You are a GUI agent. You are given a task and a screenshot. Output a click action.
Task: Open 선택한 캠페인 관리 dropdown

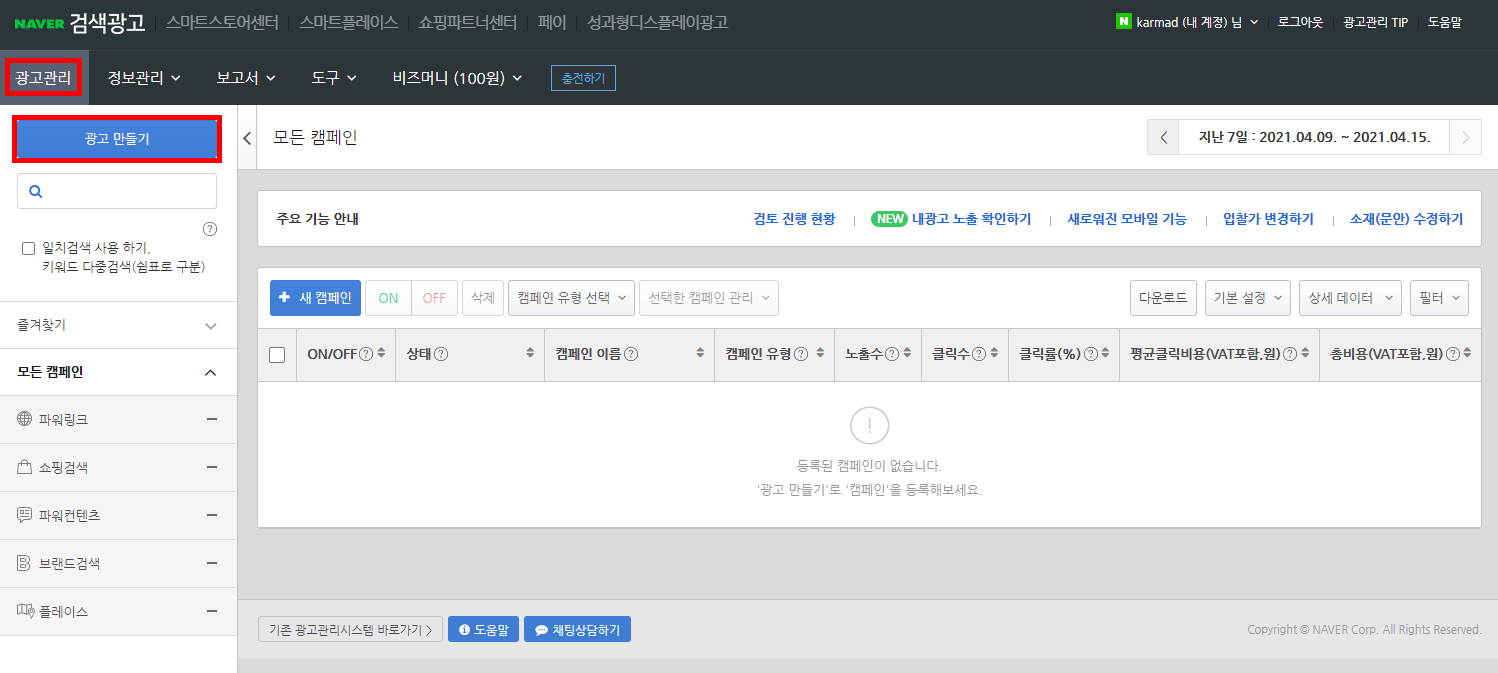coord(709,298)
